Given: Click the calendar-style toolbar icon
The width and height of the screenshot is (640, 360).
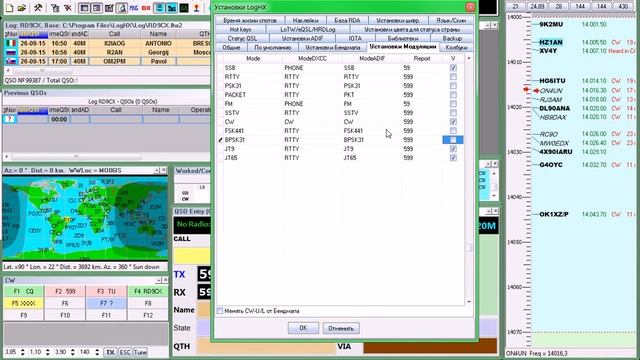Looking at the screenshot, I should [109, 7].
